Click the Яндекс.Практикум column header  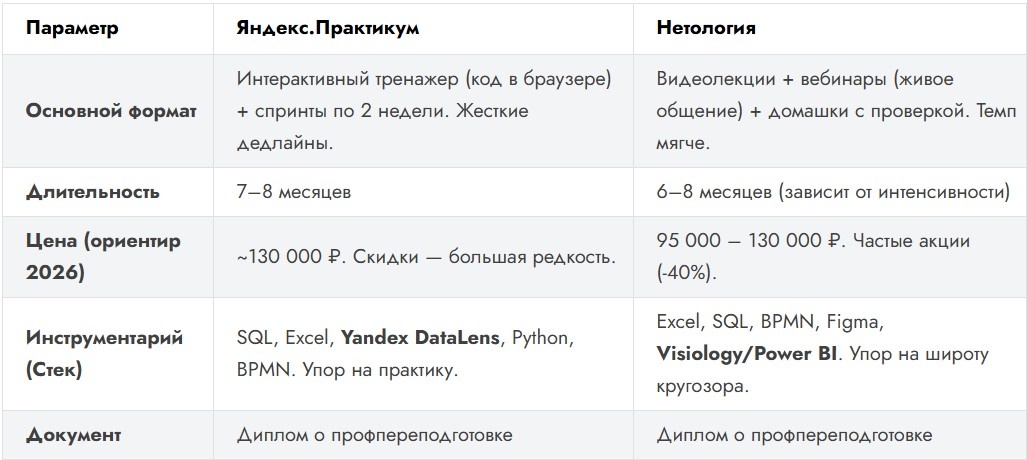327,29
